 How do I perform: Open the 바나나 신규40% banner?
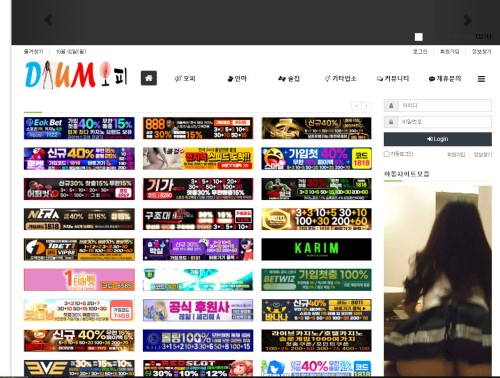316,310
